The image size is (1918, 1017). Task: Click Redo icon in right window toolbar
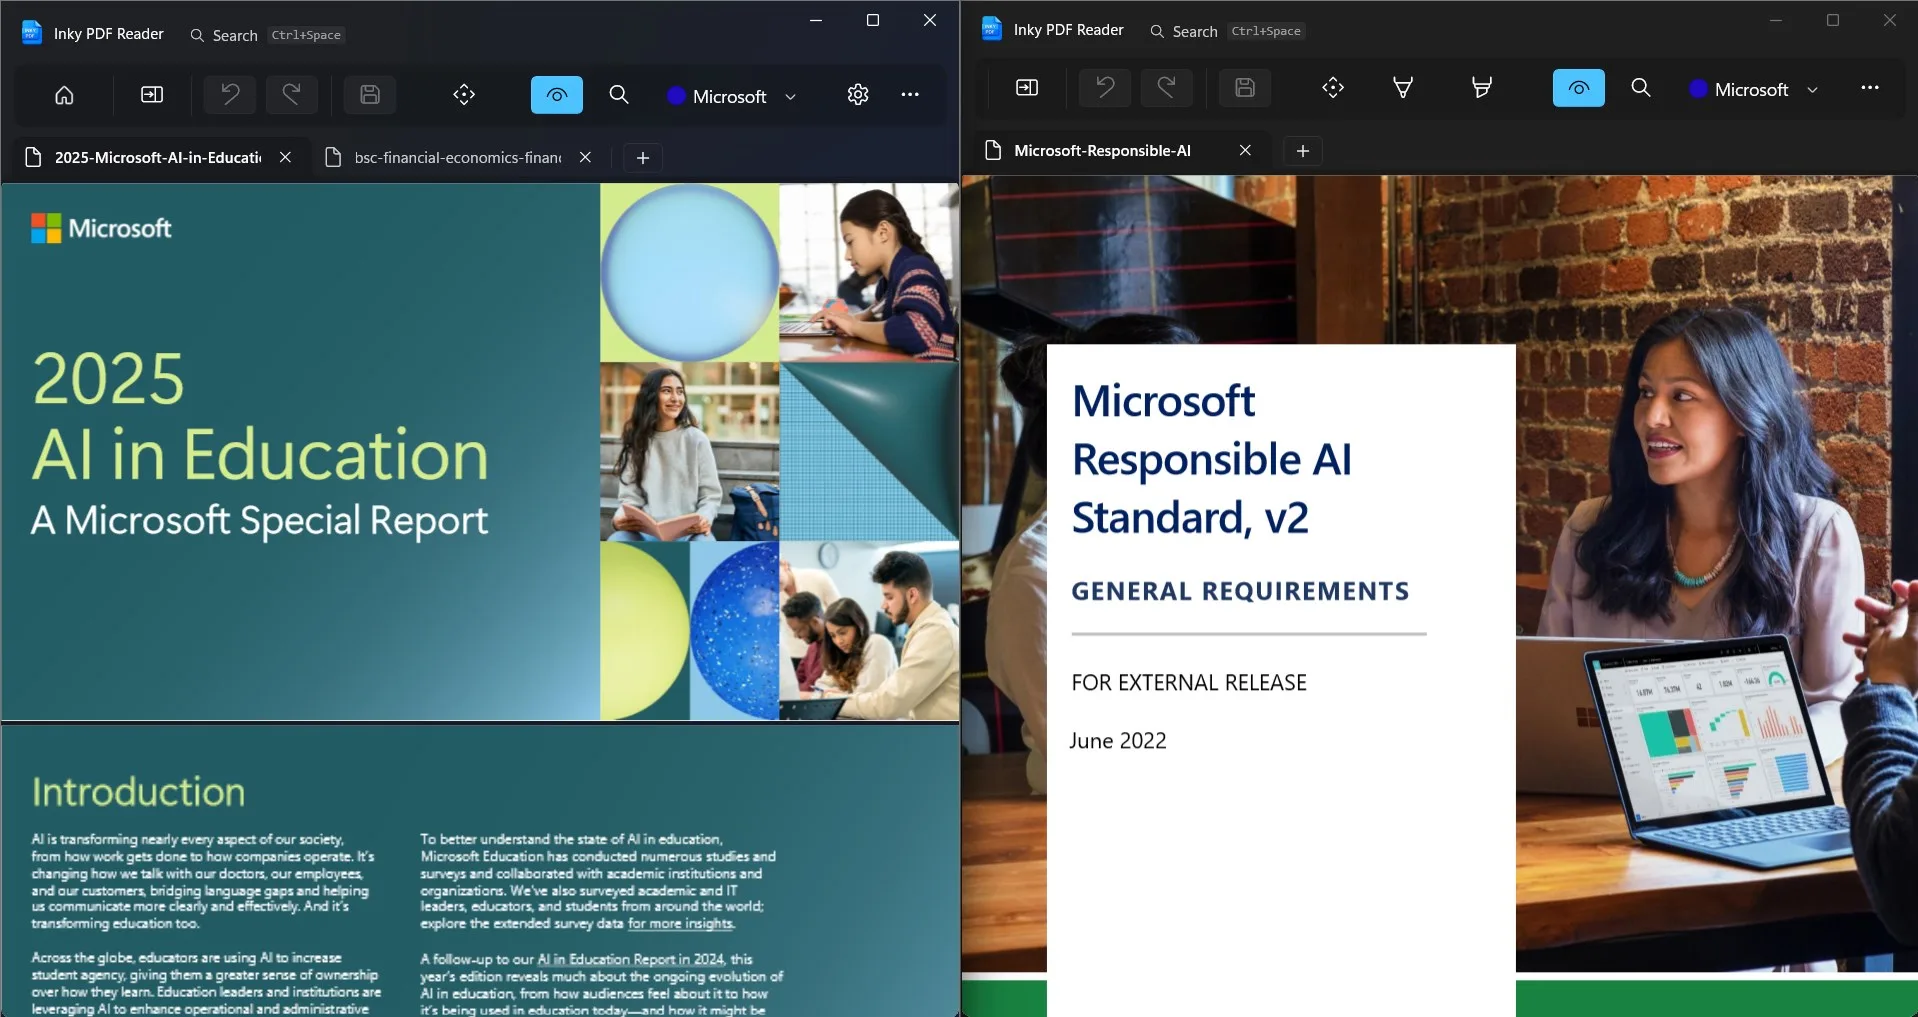tap(1167, 88)
